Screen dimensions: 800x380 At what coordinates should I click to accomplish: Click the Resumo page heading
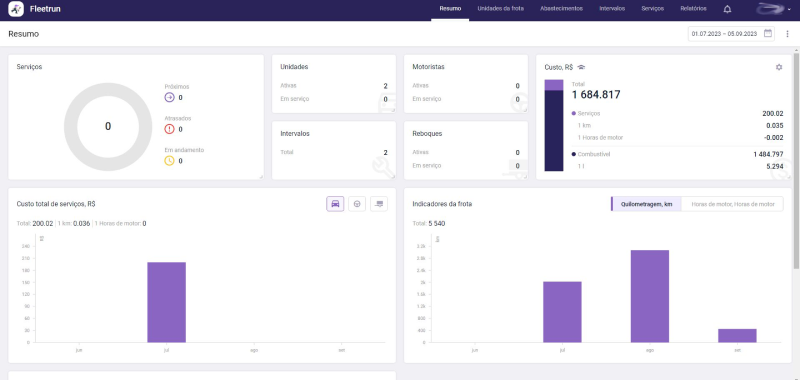(23, 34)
